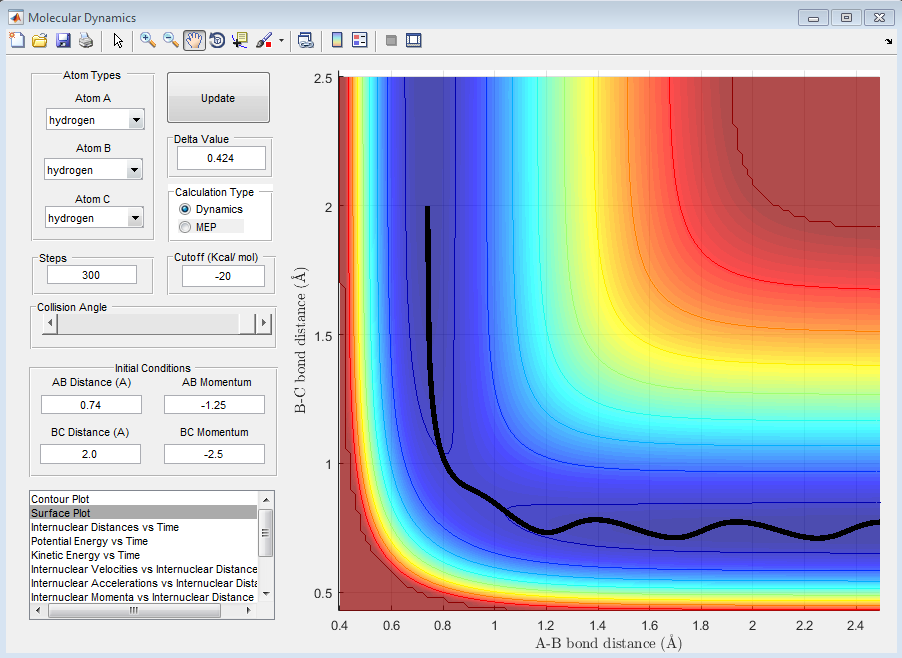Image resolution: width=902 pixels, height=658 pixels.
Task: Toggle the Pan hand tool
Action: pos(194,40)
